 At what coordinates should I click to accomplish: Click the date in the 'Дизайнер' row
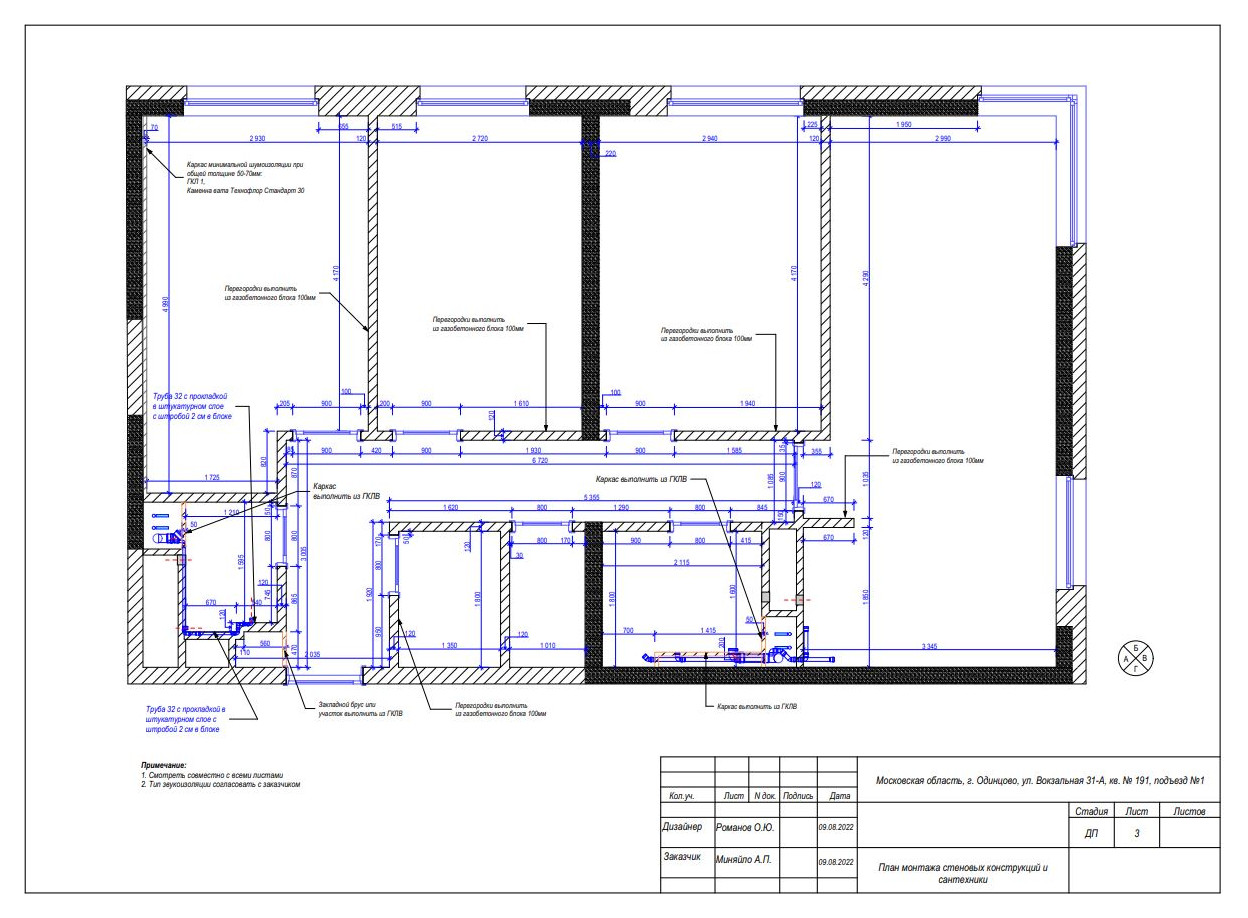[834, 829]
